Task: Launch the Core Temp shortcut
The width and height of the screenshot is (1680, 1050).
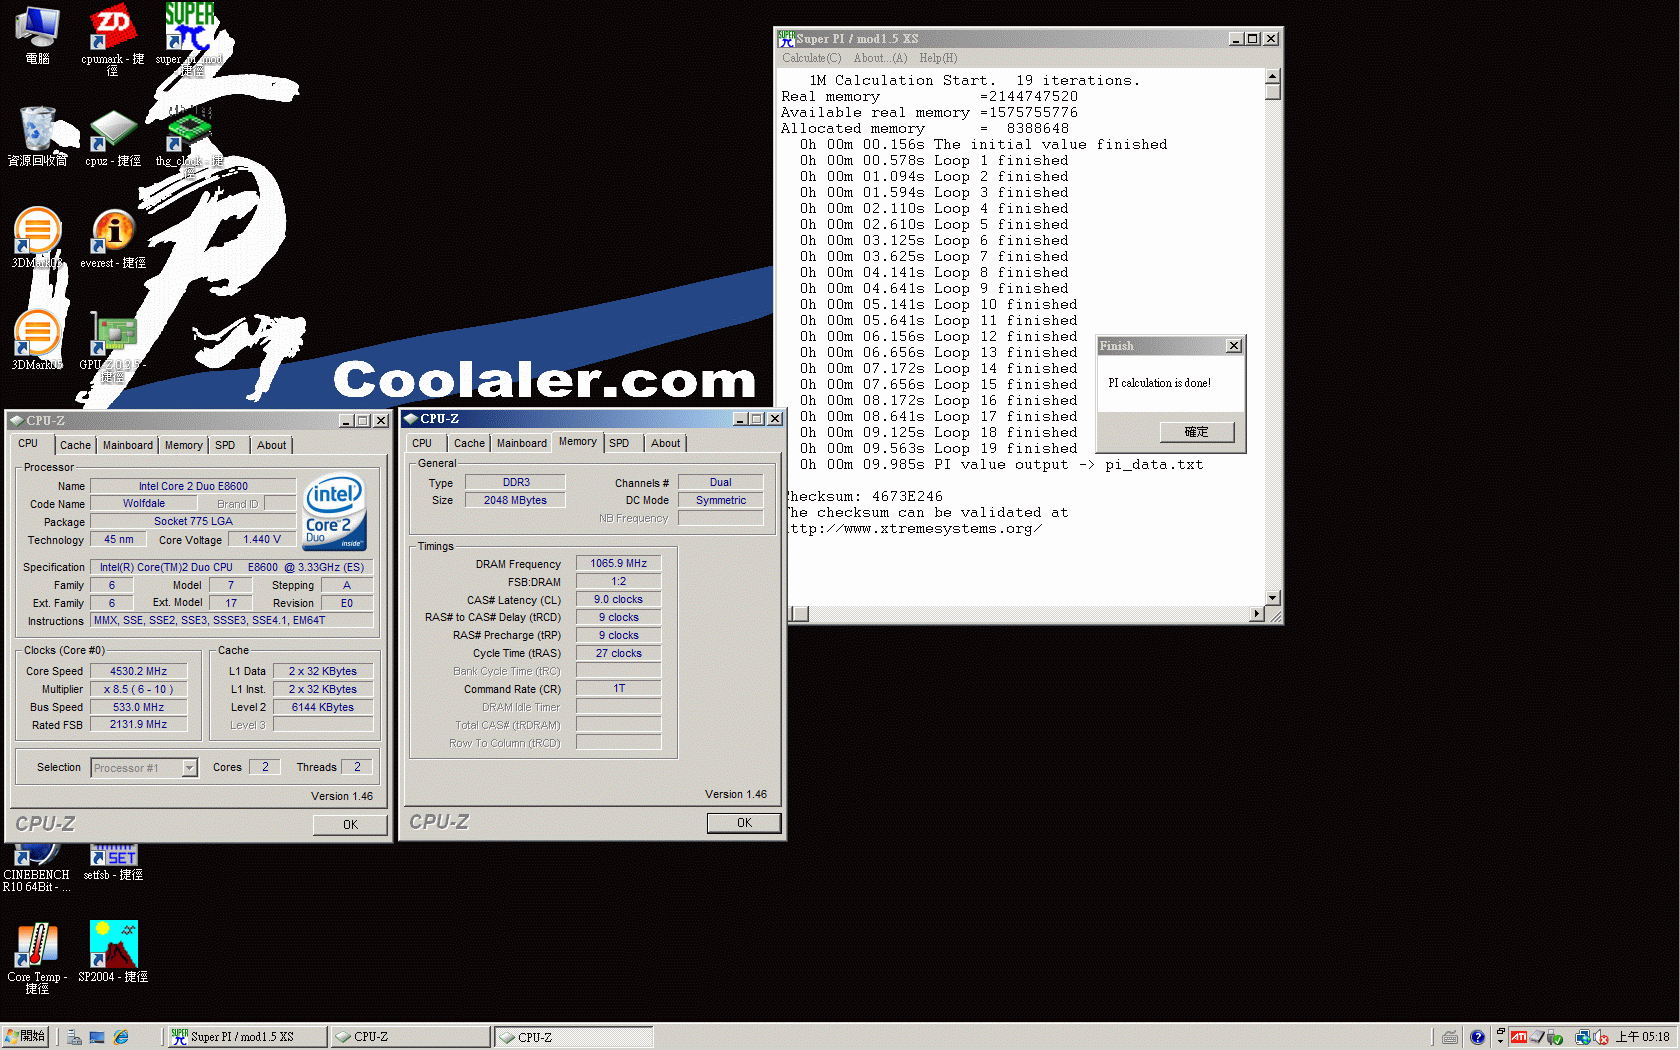Action: coord(37,958)
